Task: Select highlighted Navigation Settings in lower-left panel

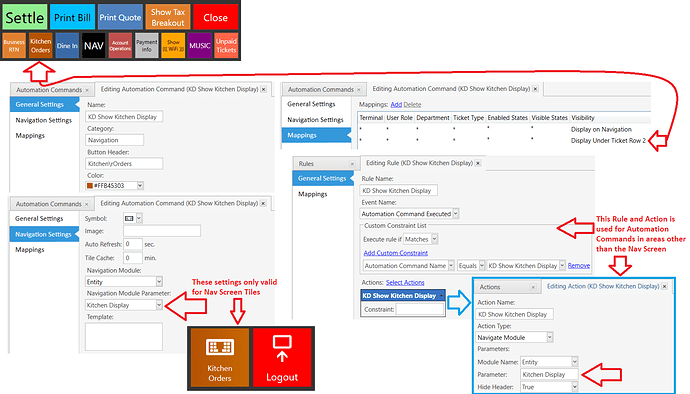Action: point(44,234)
